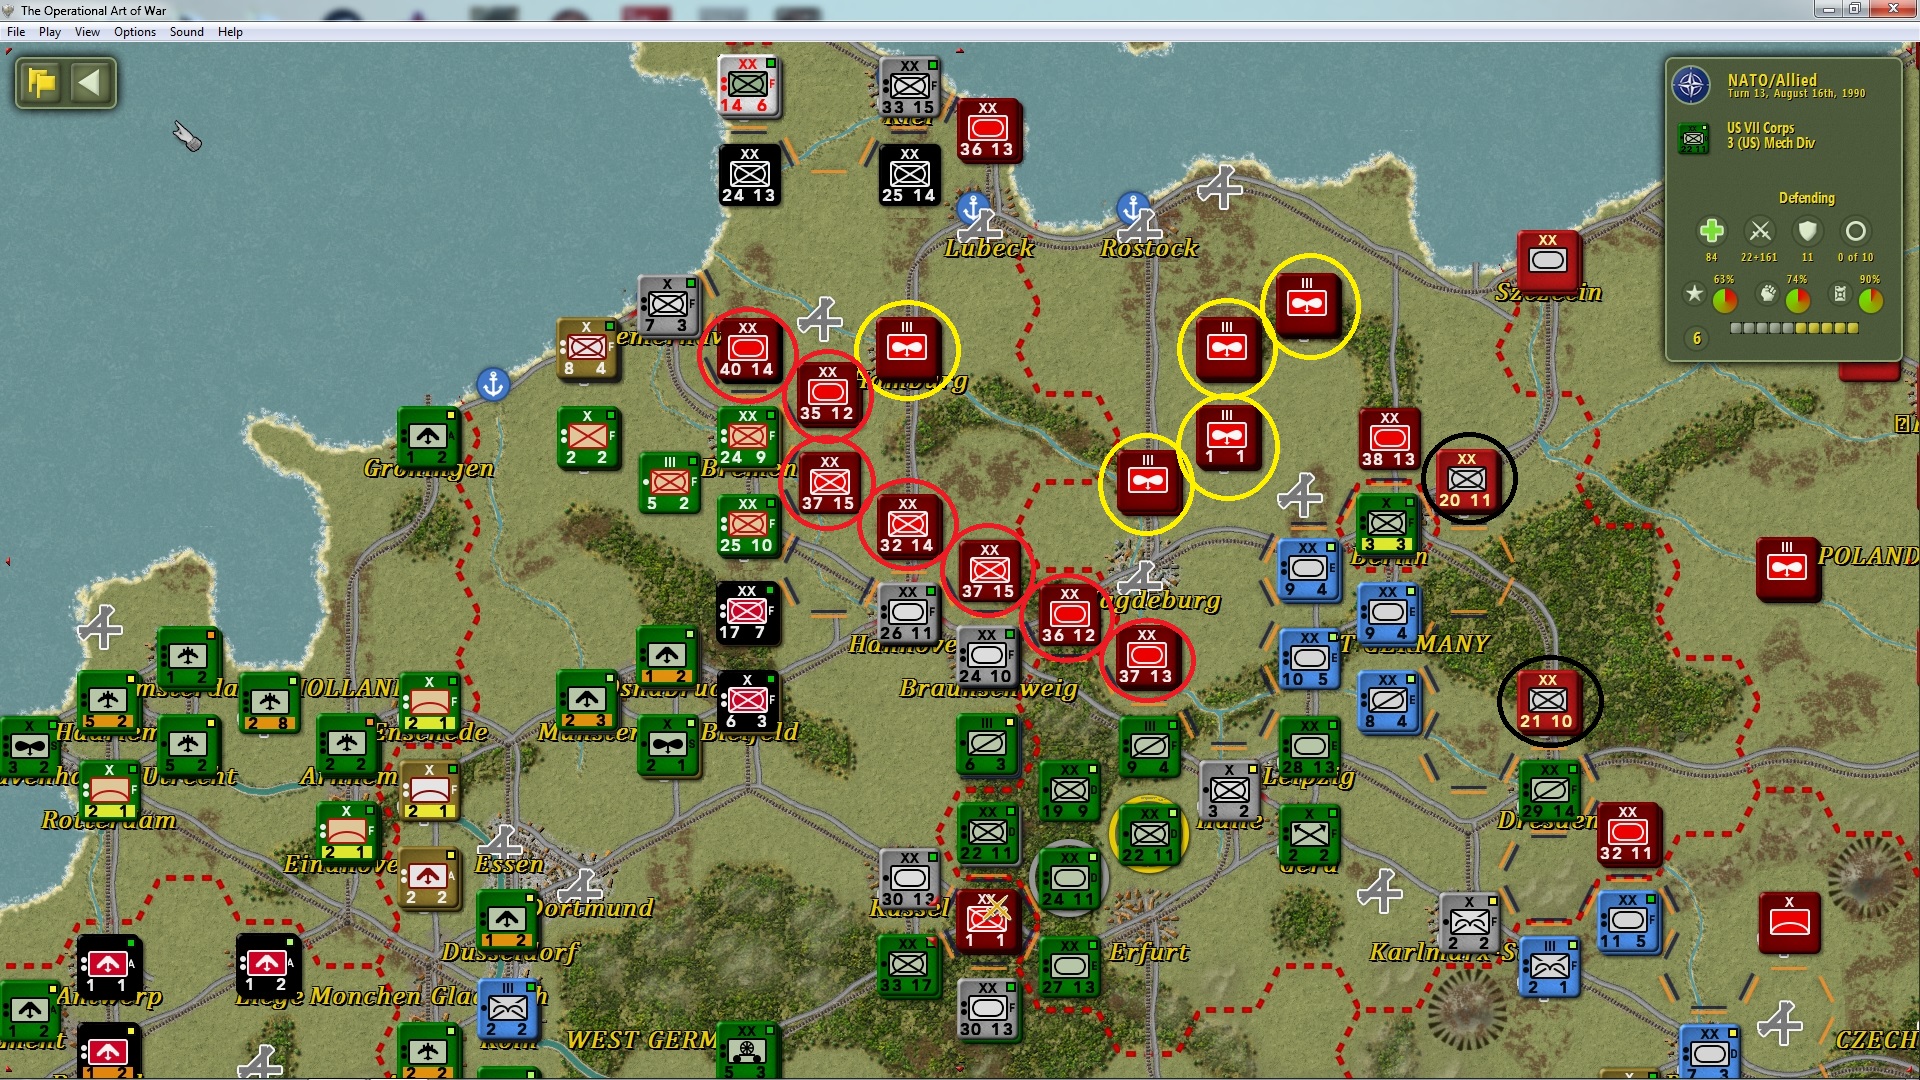1920x1080 pixels.
Task: Click the Lubeck city label
Action: [x=989, y=248]
